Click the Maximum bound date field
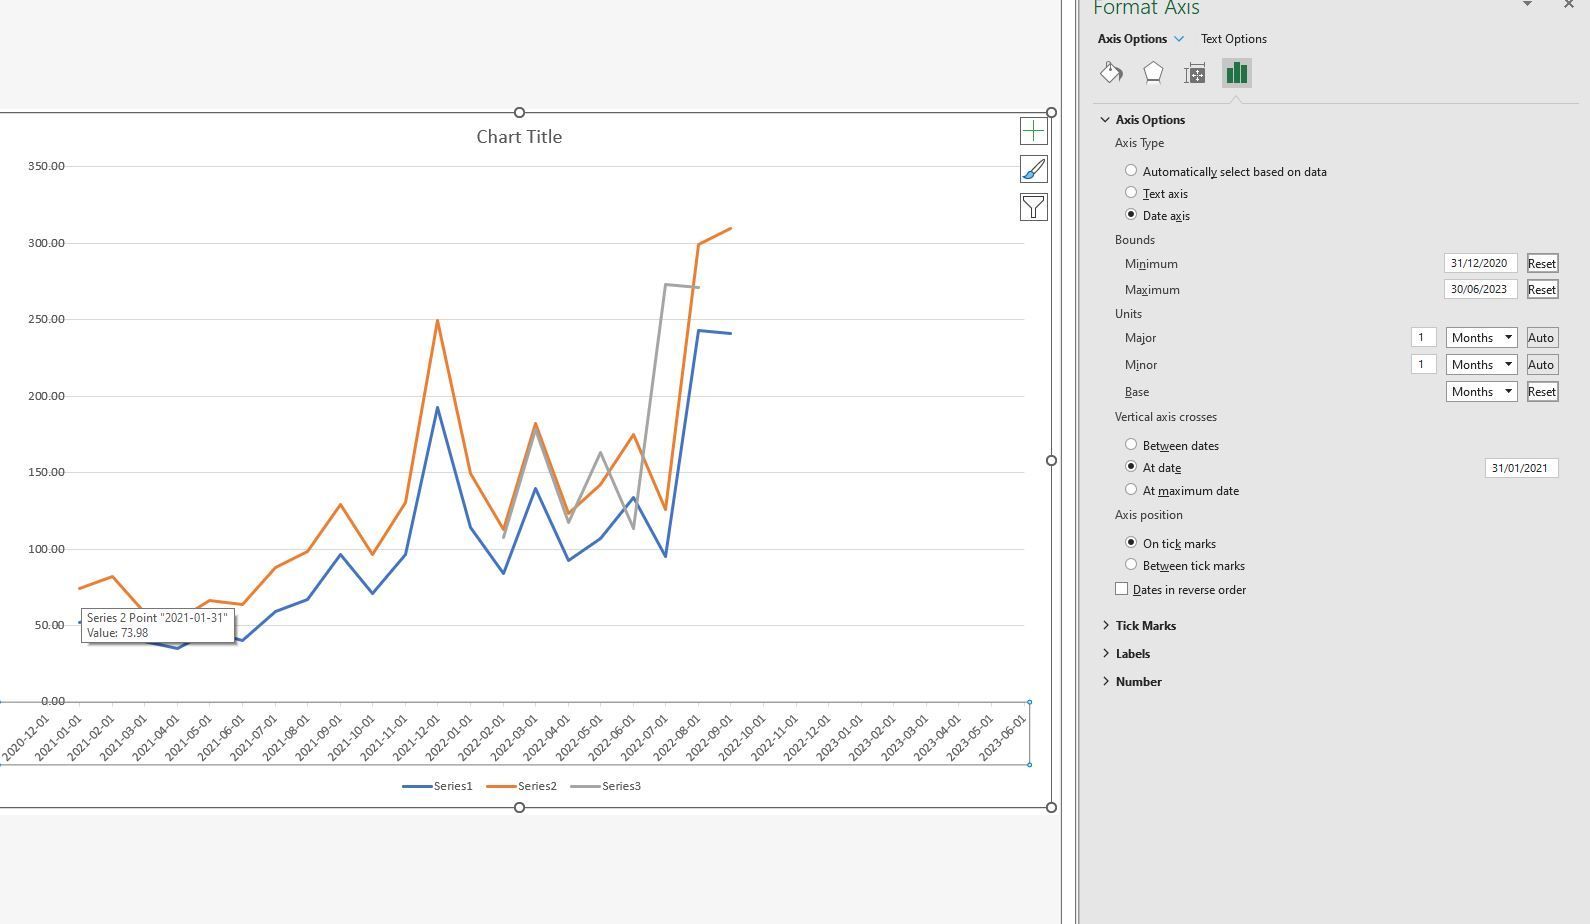 pyautogui.click(x=1481, y=290)
